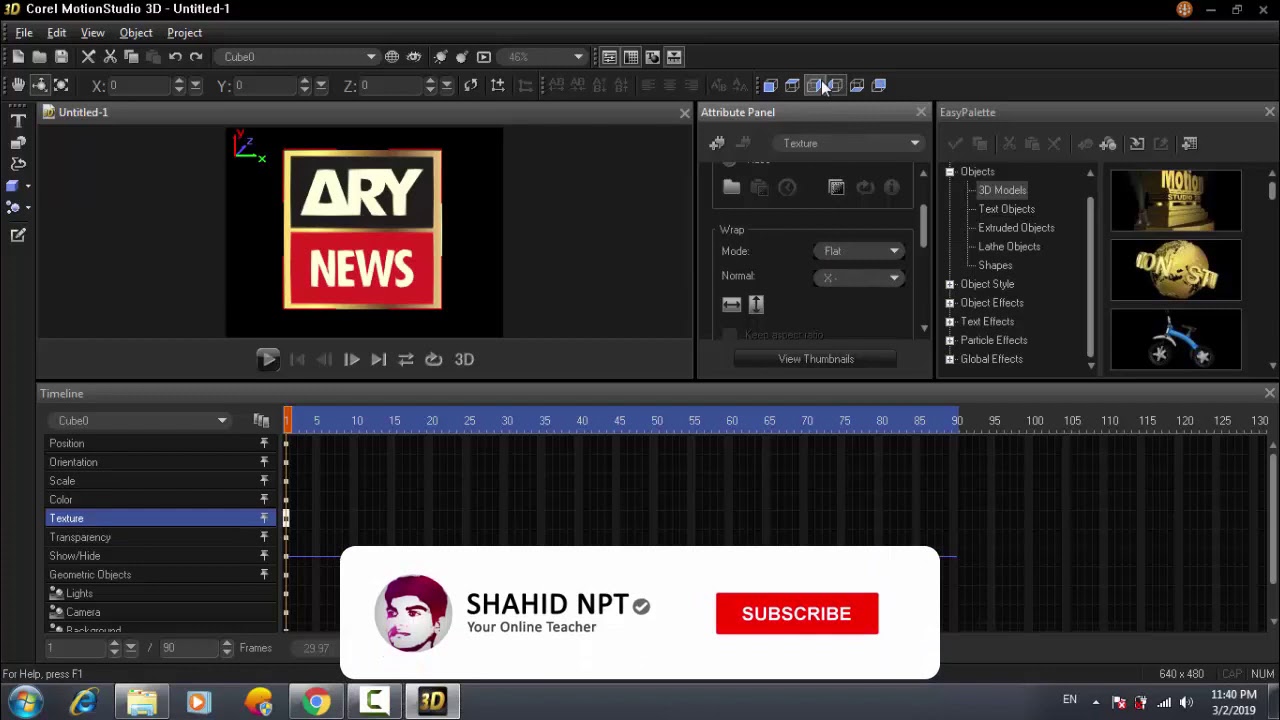The width and height of the screenshot is (1280, 720).
Task: Click the View Thumbnails button
Action: coord(816,359)
